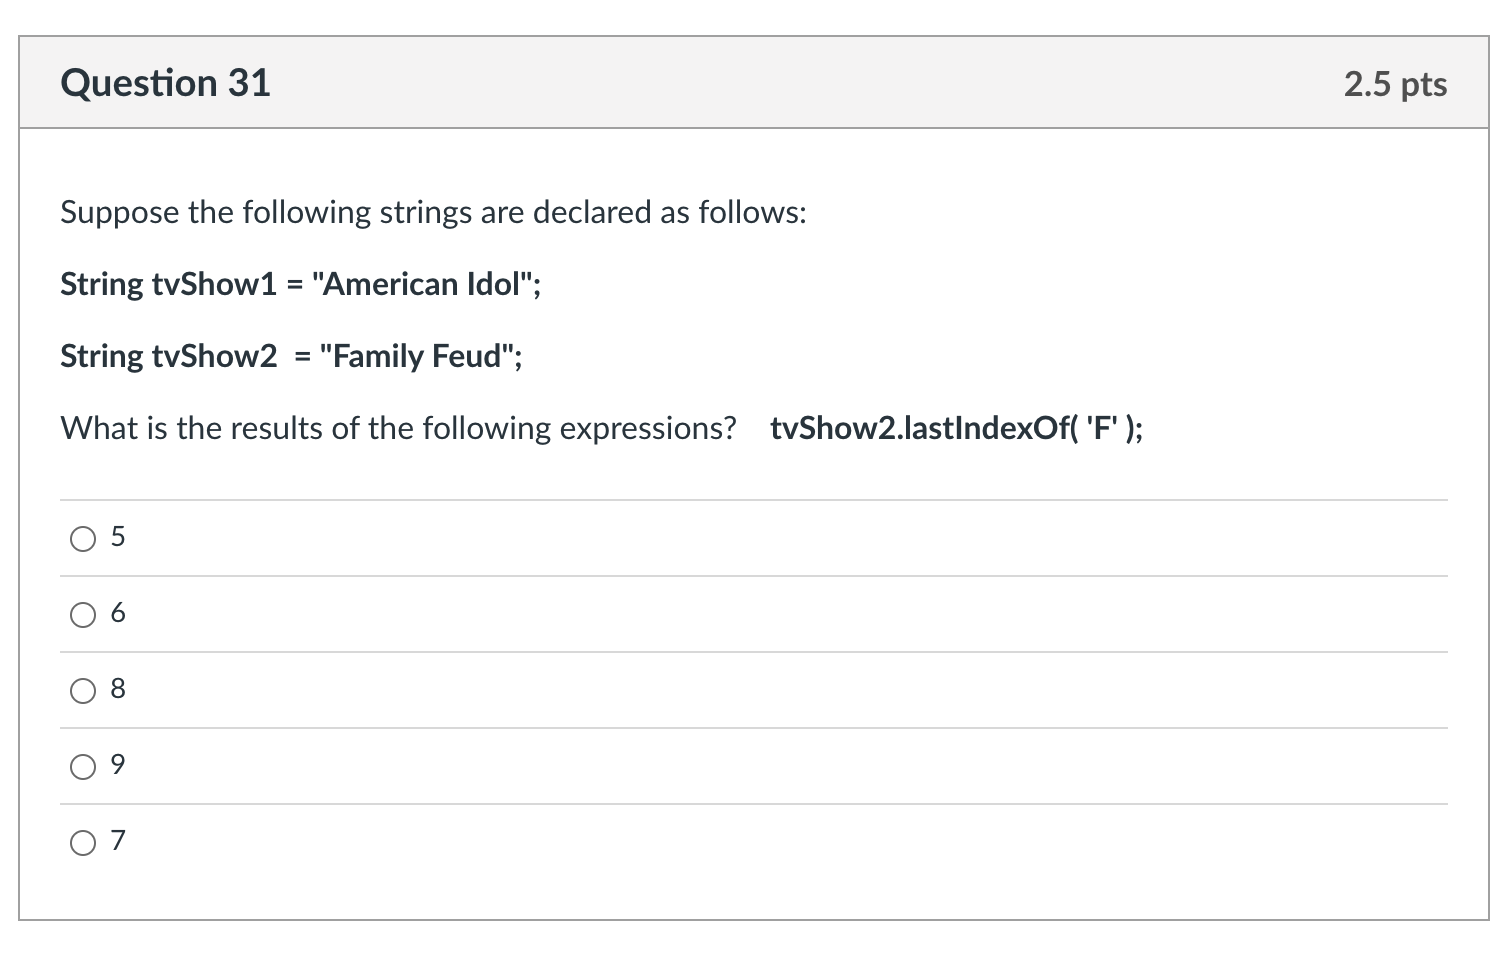Click the answer label text "6"
1508x954 pixels.
118,614
